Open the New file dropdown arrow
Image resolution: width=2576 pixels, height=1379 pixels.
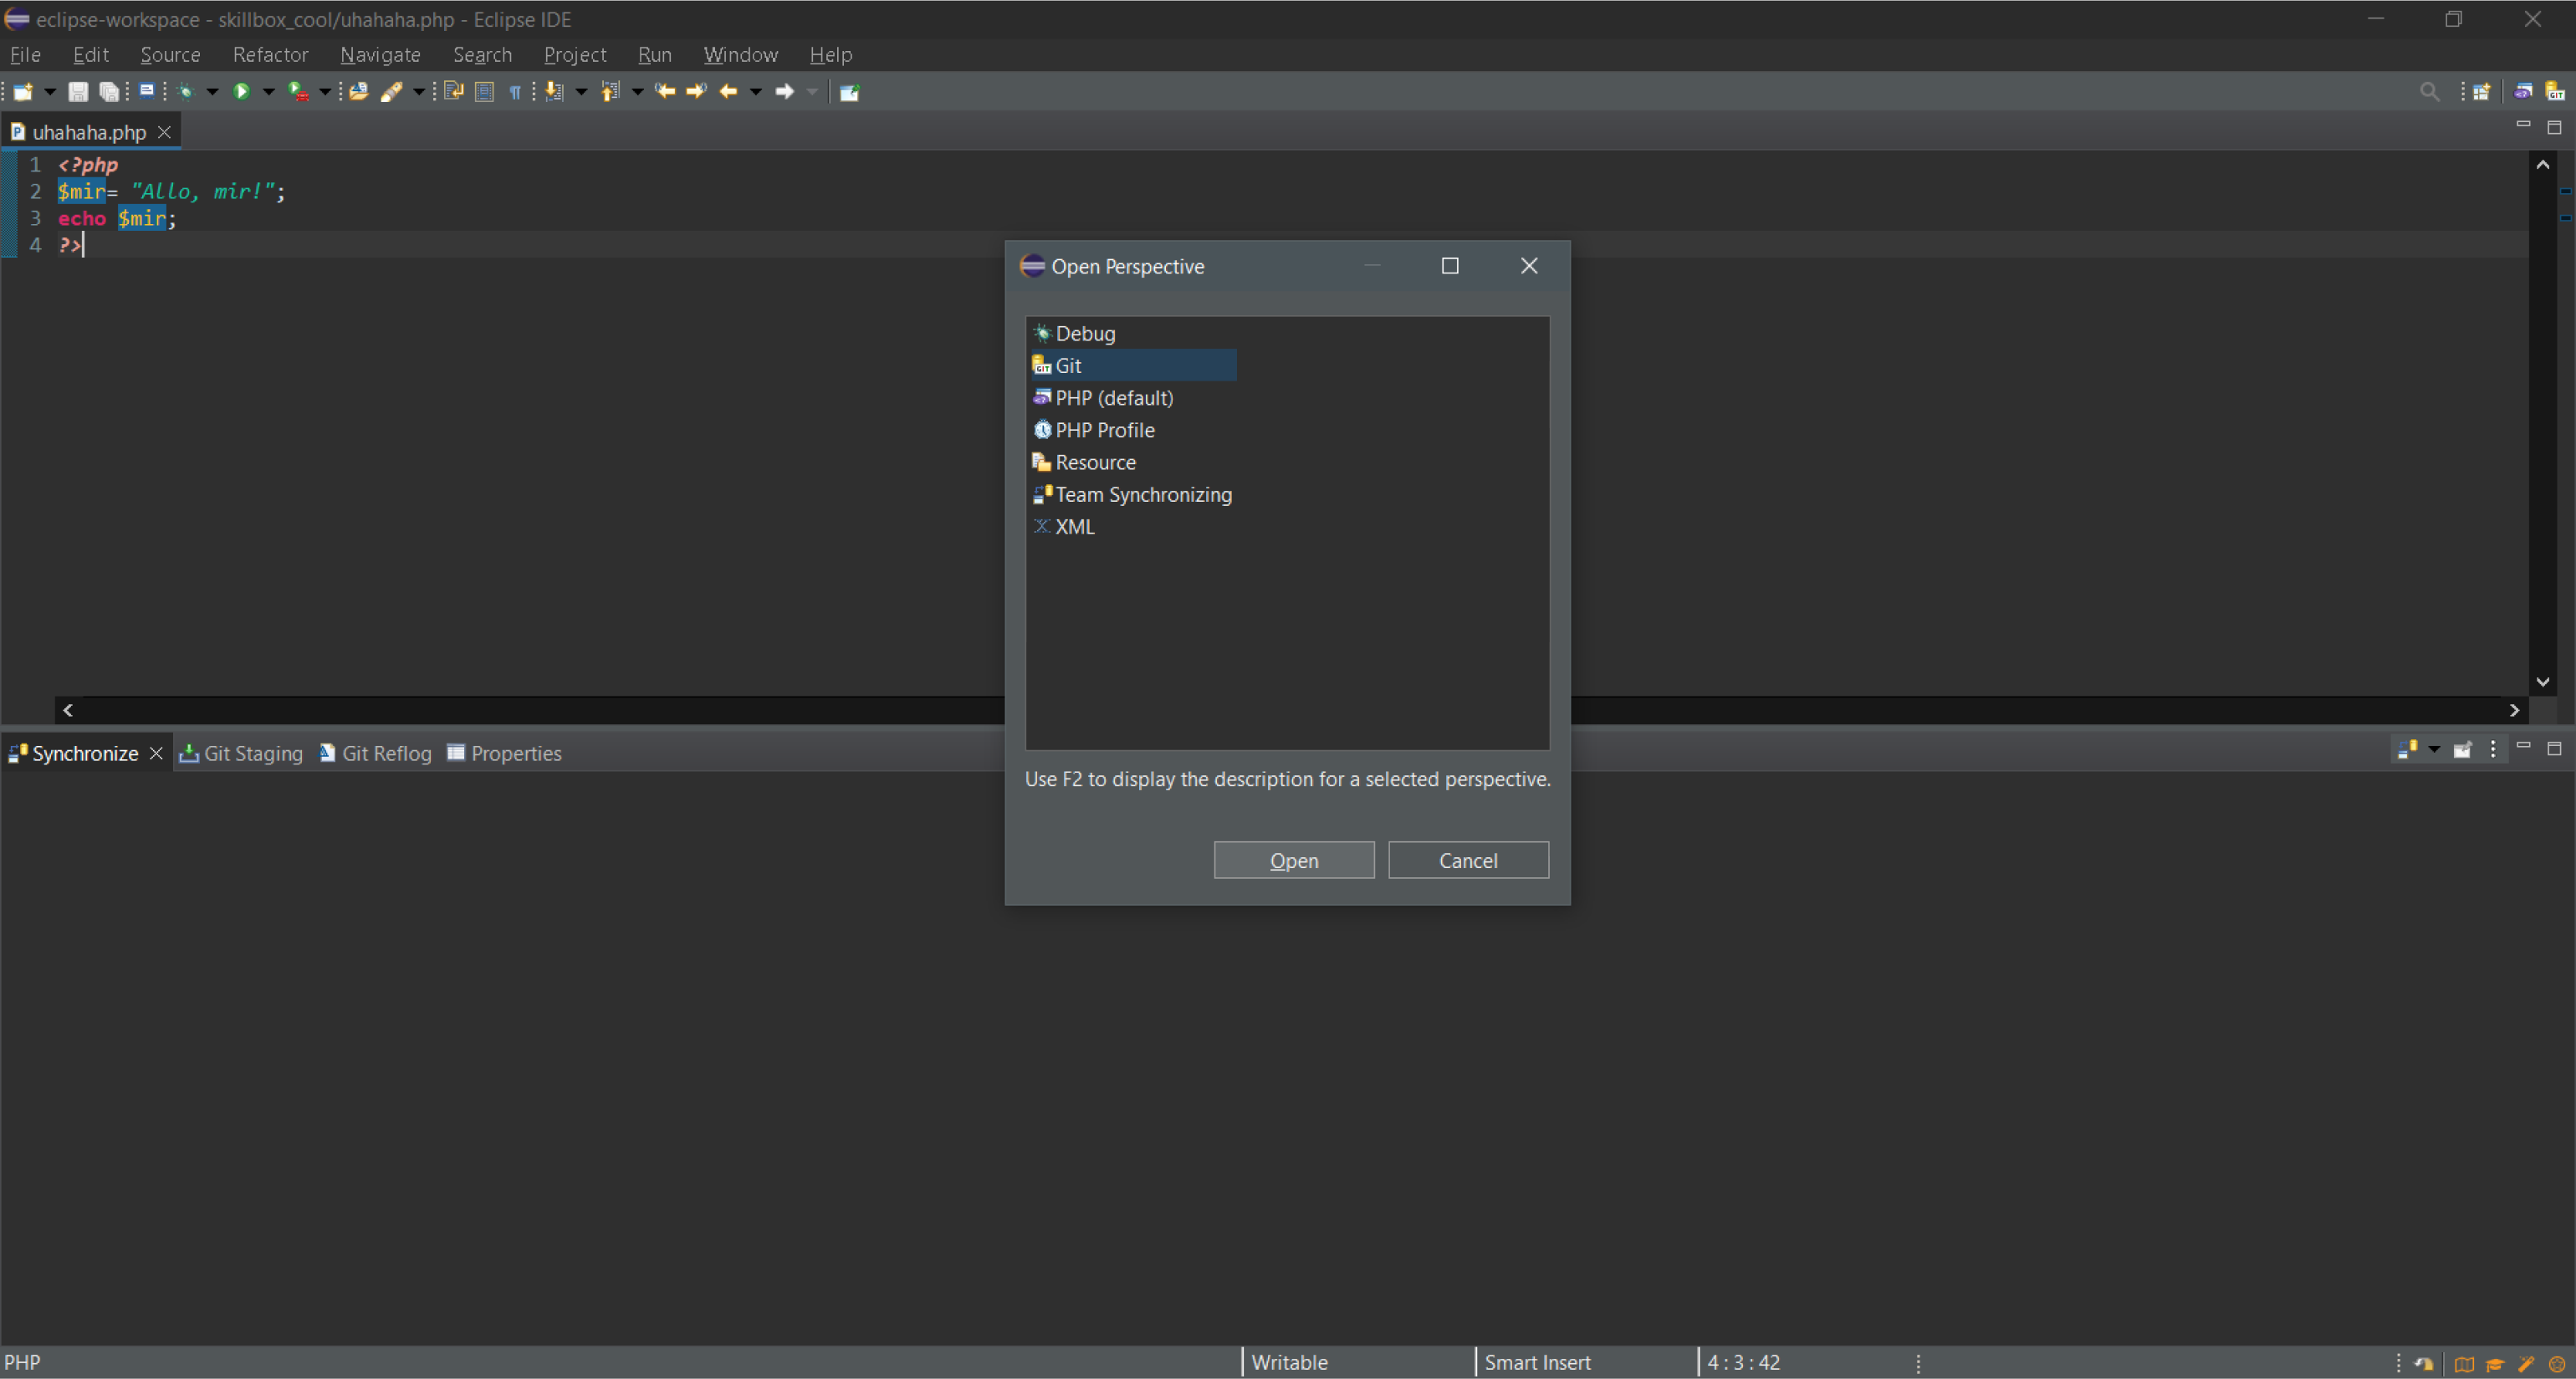[49, 92]
